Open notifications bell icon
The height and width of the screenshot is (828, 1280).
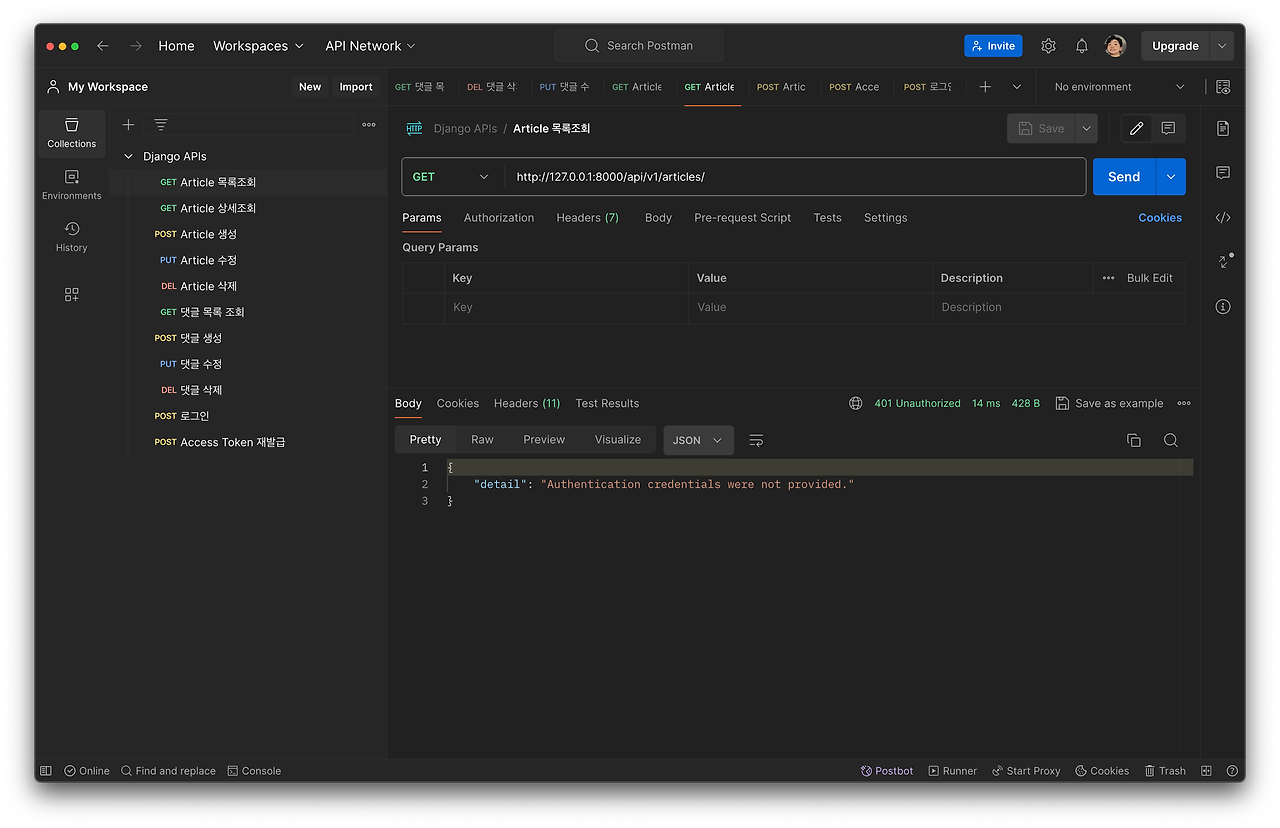(x=1082, y=46)
